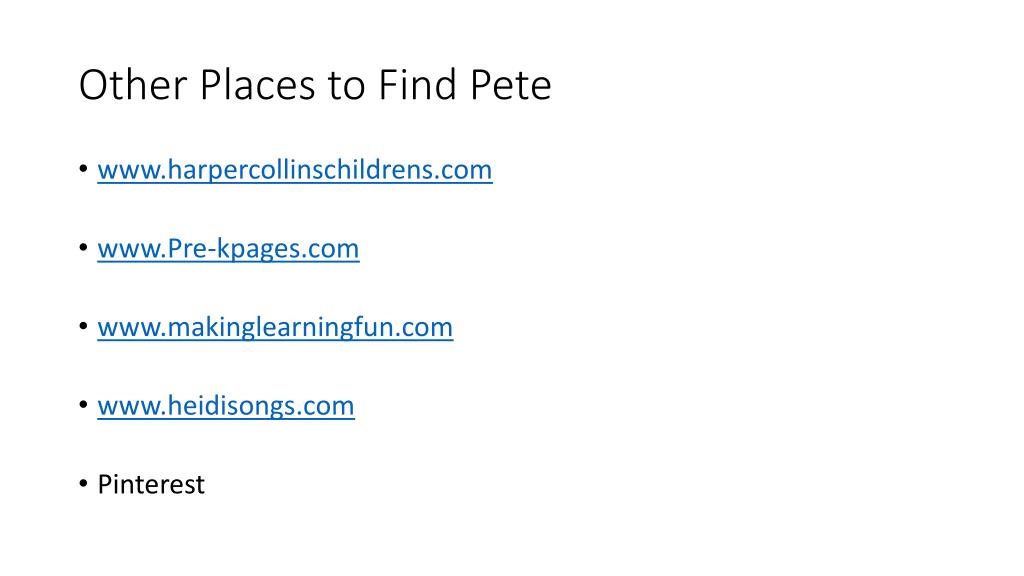Place cursor on the word to in title
Screen dimensions: 1024x576
click(x=346, y=86)
